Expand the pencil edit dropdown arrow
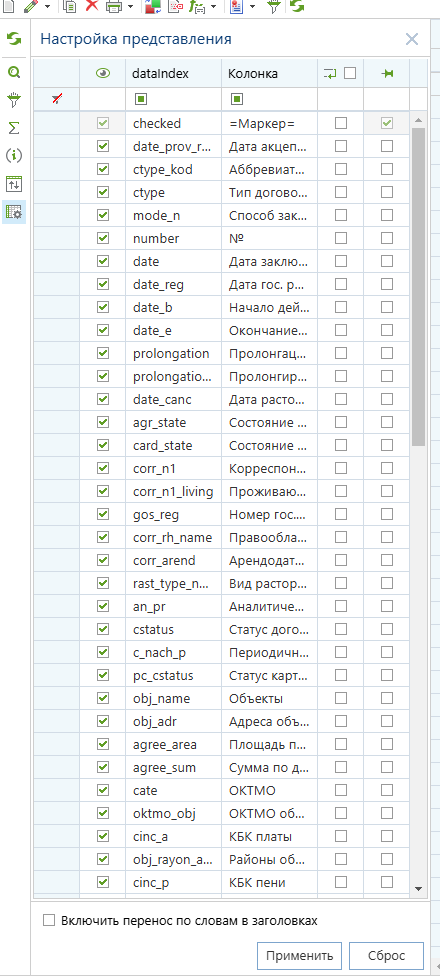 coord(47,6)
